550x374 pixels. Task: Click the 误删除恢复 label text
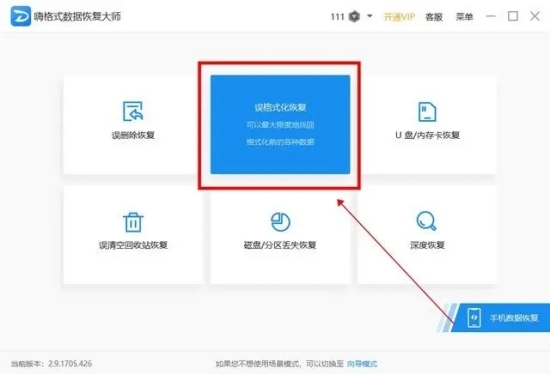133,135
